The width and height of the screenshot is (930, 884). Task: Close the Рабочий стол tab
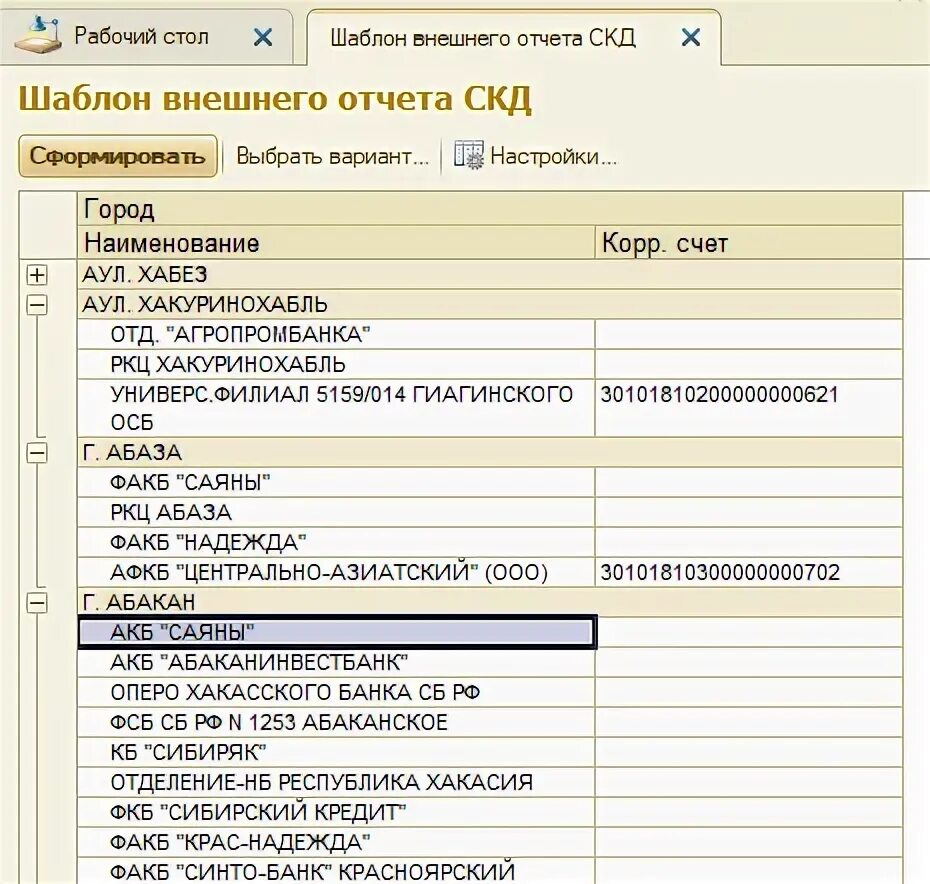coord(263,37)
